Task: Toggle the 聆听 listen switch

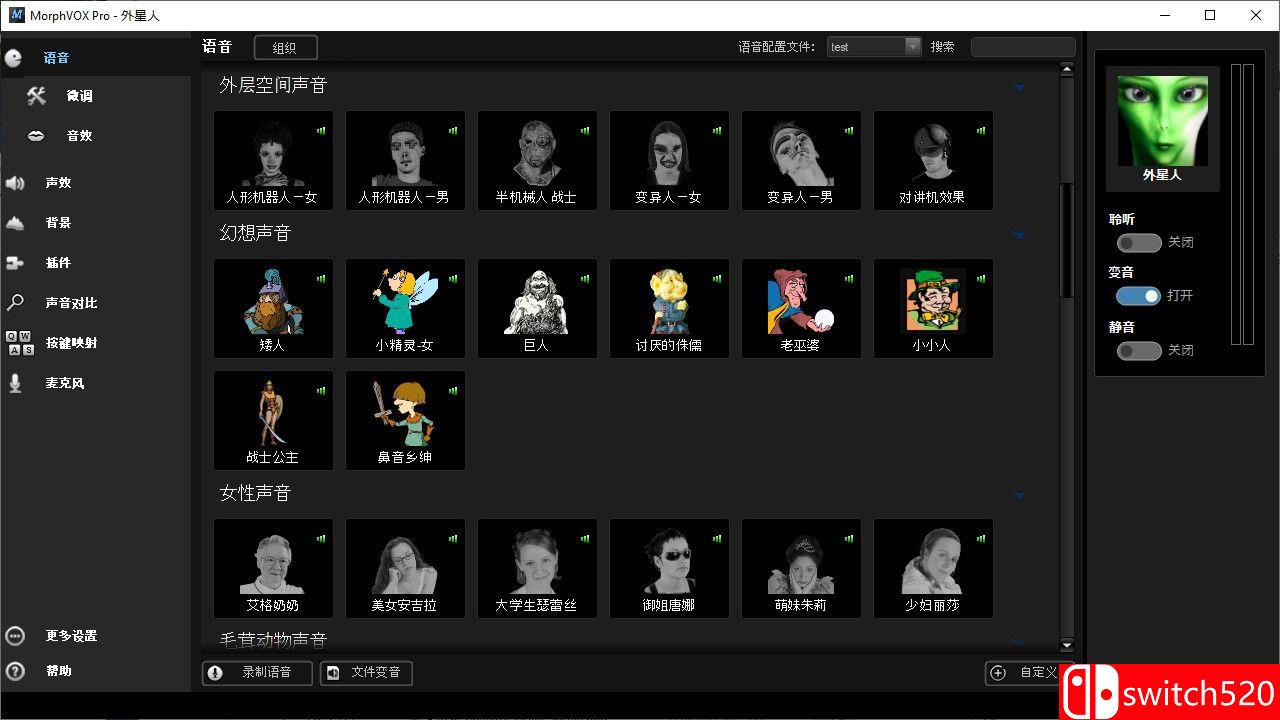Action: pos(1139,242)
